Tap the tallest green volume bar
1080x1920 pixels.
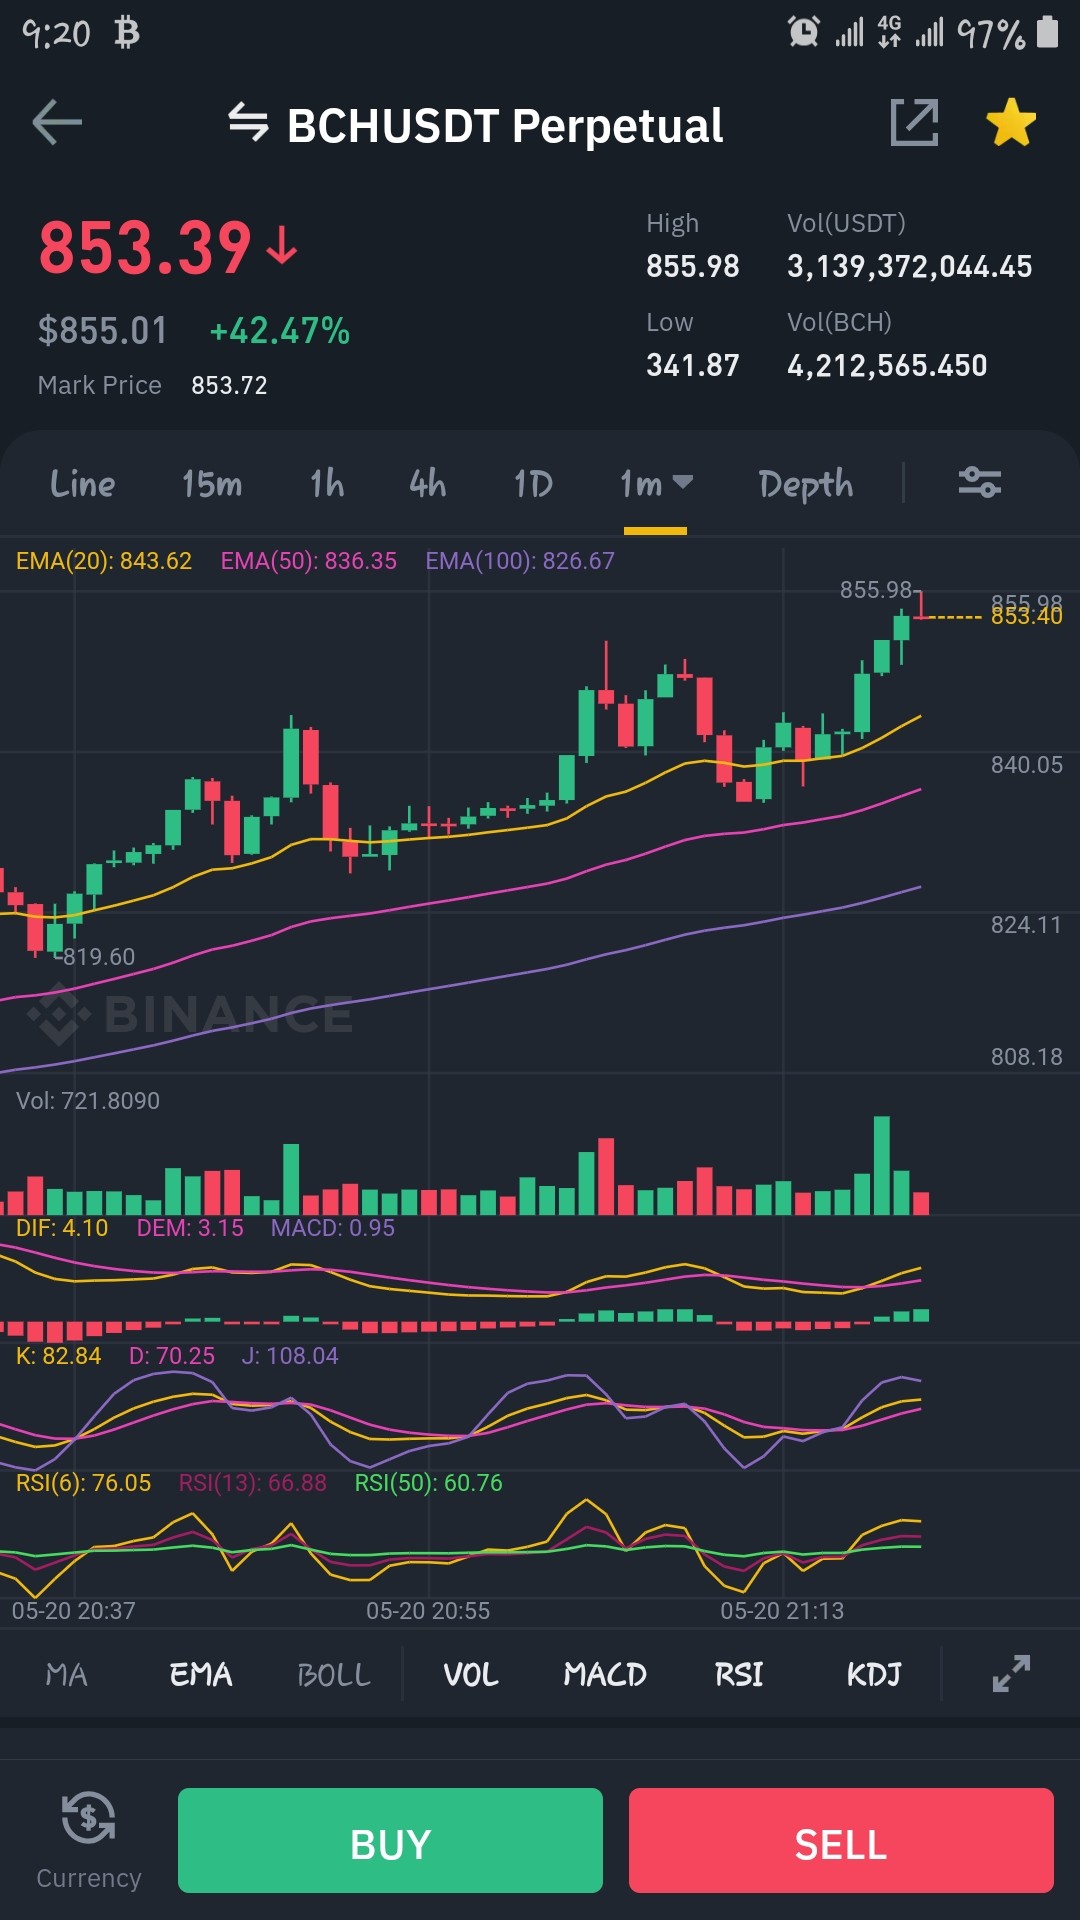point(881,1165)
